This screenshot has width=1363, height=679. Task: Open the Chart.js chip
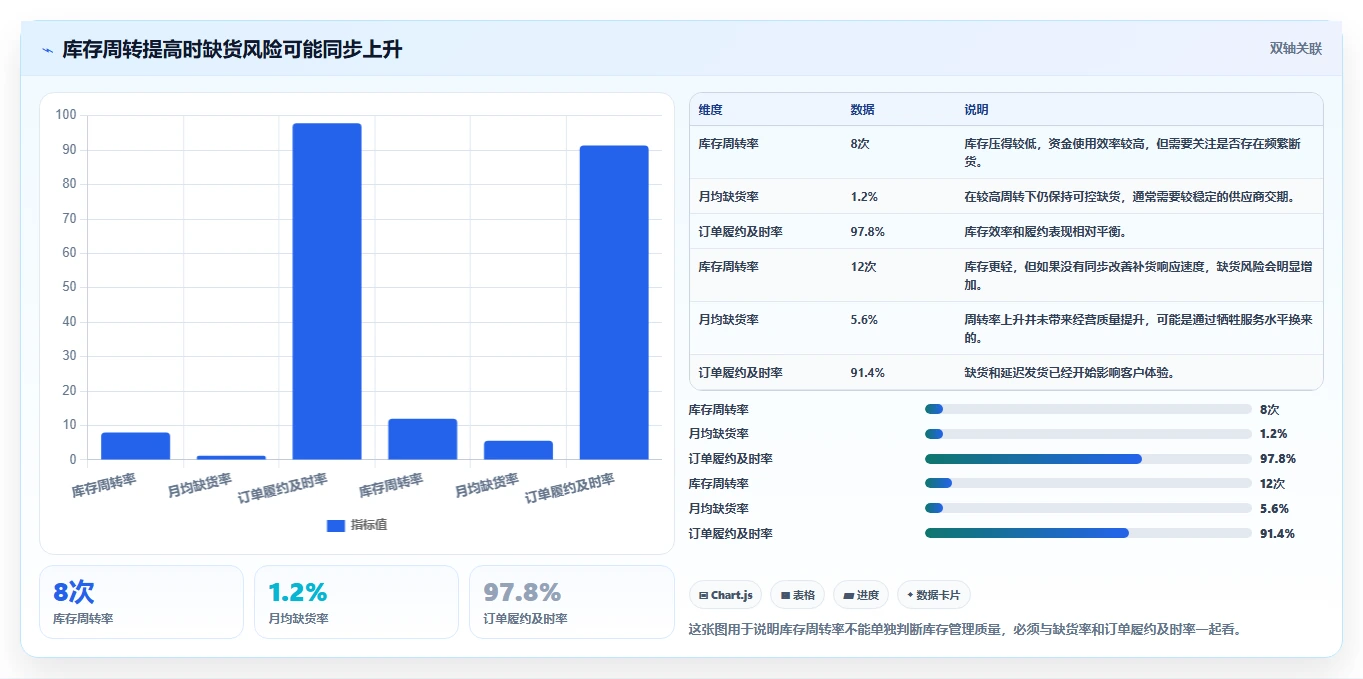[725, 595]
